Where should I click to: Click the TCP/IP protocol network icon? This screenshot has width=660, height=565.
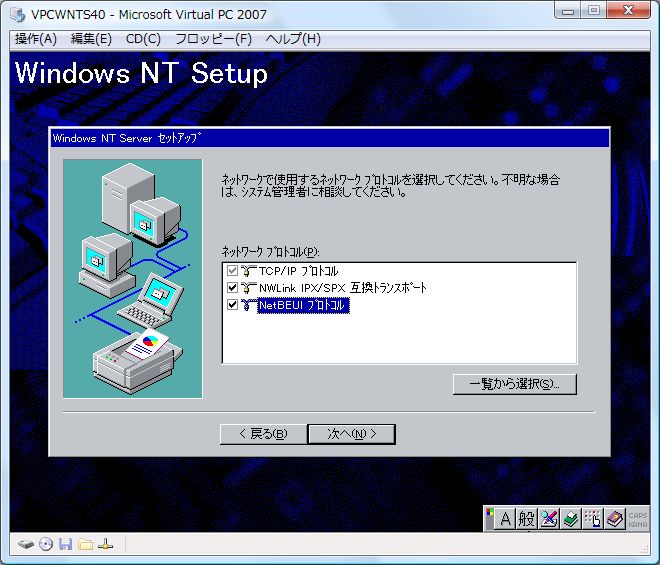pos(248,270)
